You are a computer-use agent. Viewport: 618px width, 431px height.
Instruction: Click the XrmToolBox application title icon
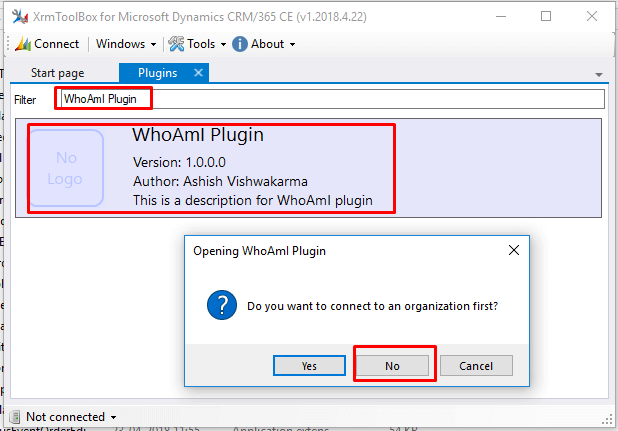(20, 17)
